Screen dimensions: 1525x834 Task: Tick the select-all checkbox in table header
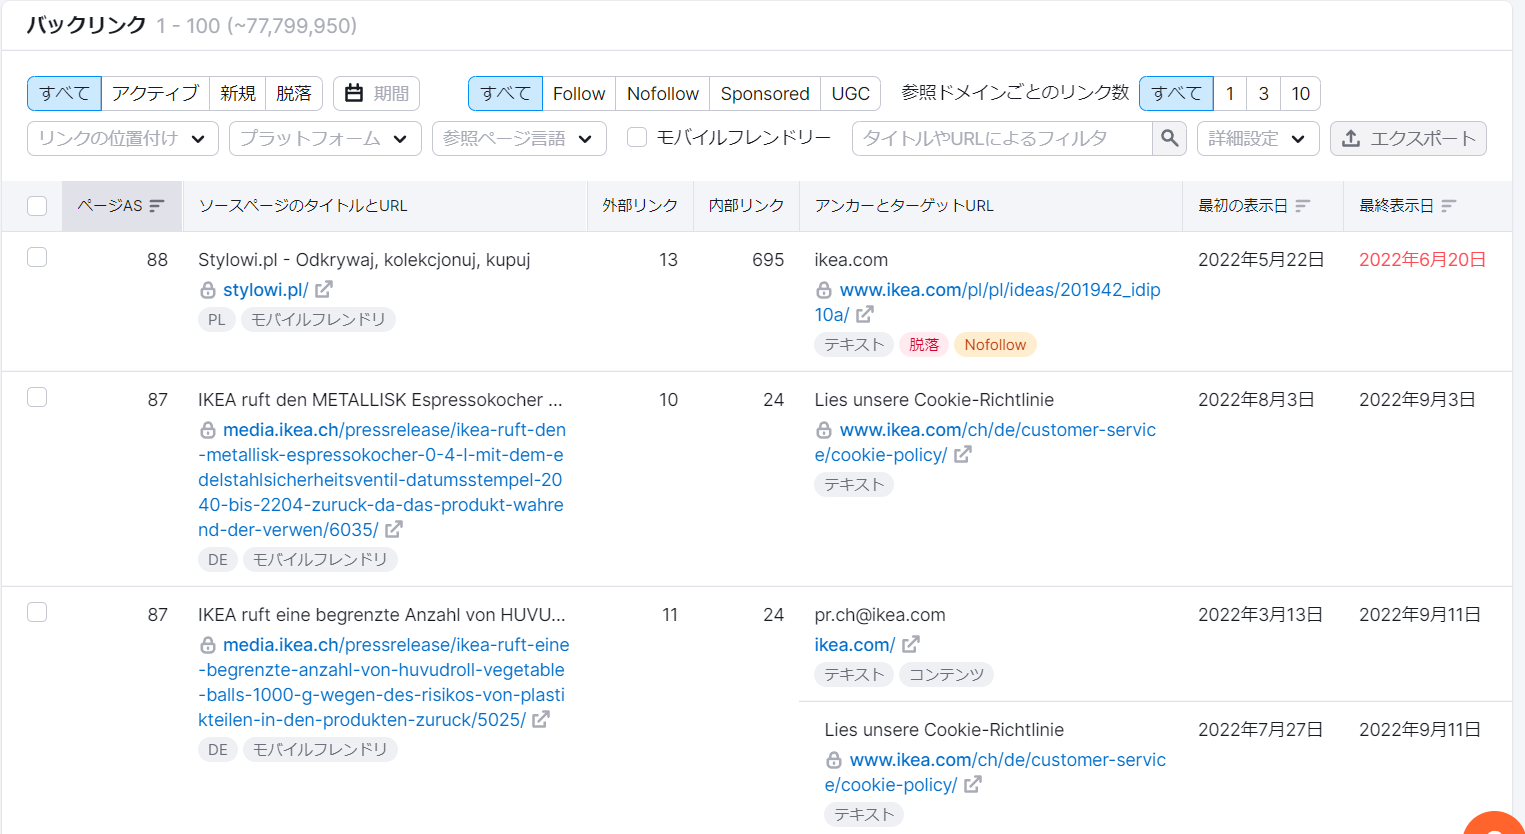pos(37,206)
